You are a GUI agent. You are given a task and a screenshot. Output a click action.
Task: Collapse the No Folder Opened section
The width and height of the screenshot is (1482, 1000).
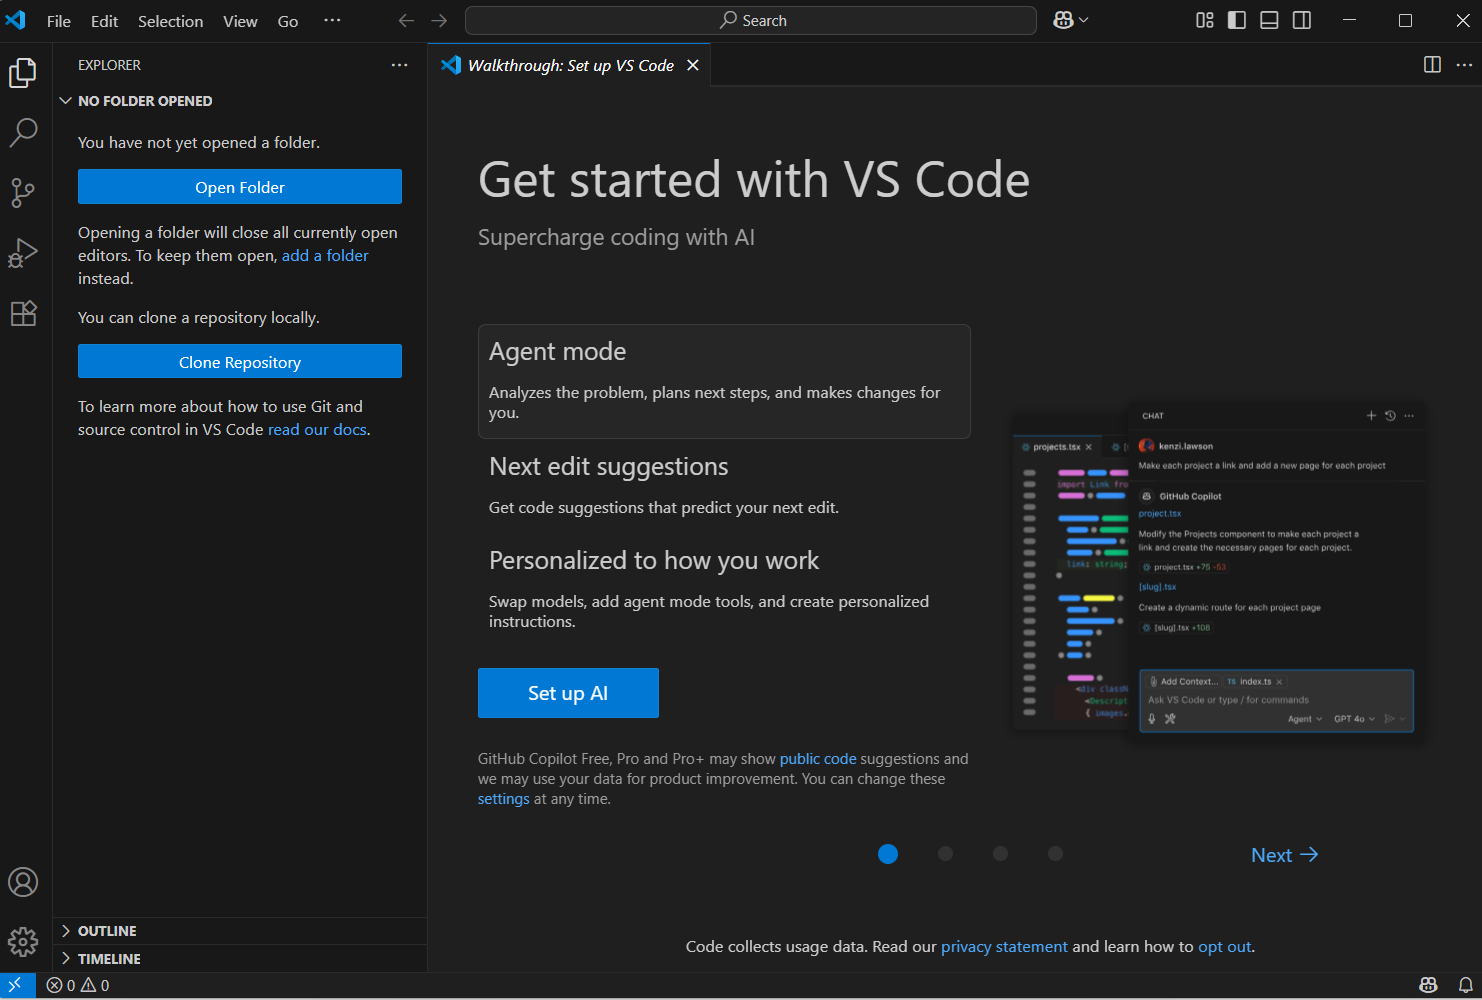[x=240, y=101]
